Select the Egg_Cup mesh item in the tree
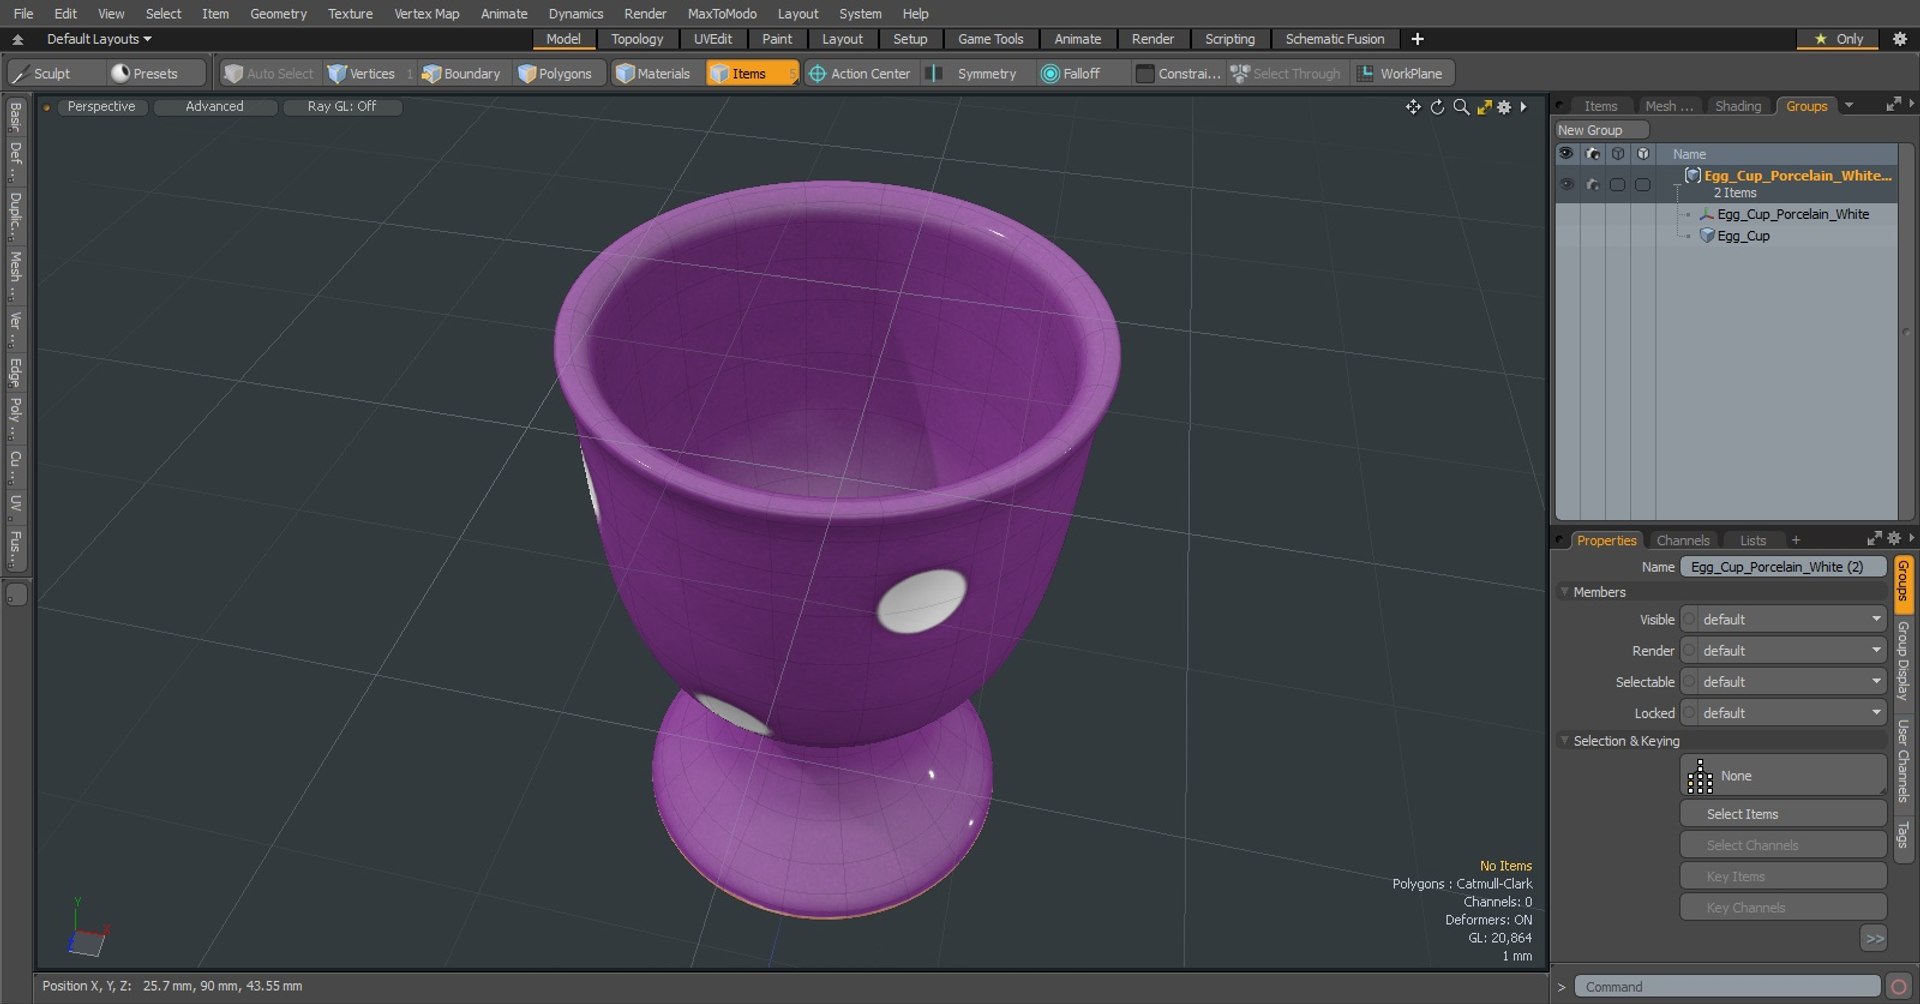 (1743, 236)
